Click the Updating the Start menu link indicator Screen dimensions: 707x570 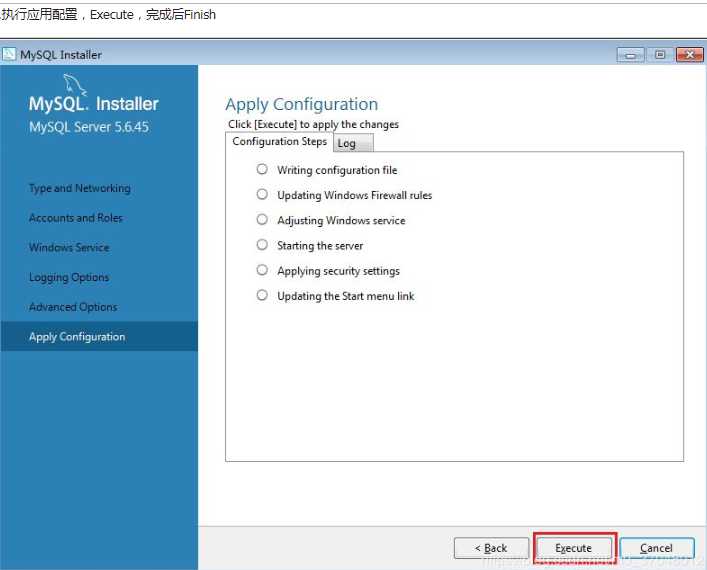click(x=262, y=295)
